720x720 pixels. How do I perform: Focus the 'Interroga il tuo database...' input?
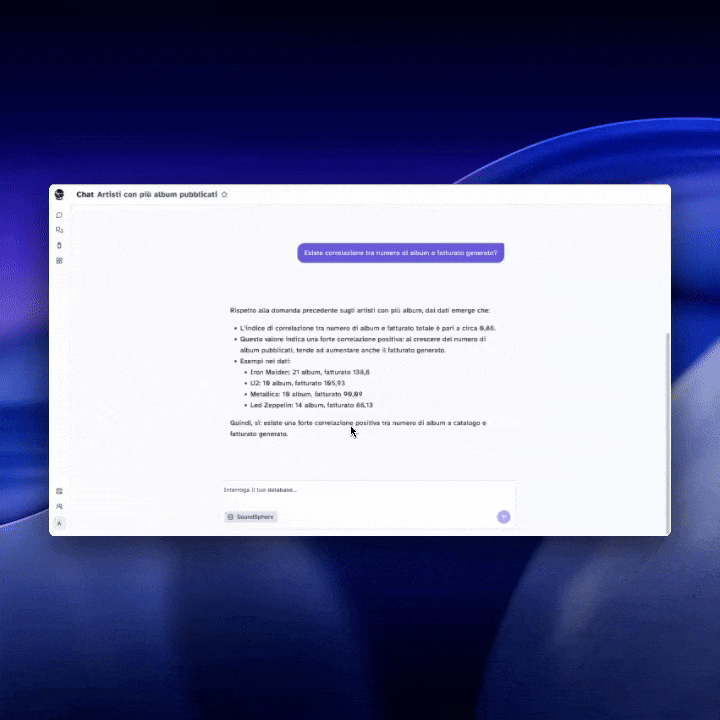pos(368,490)
